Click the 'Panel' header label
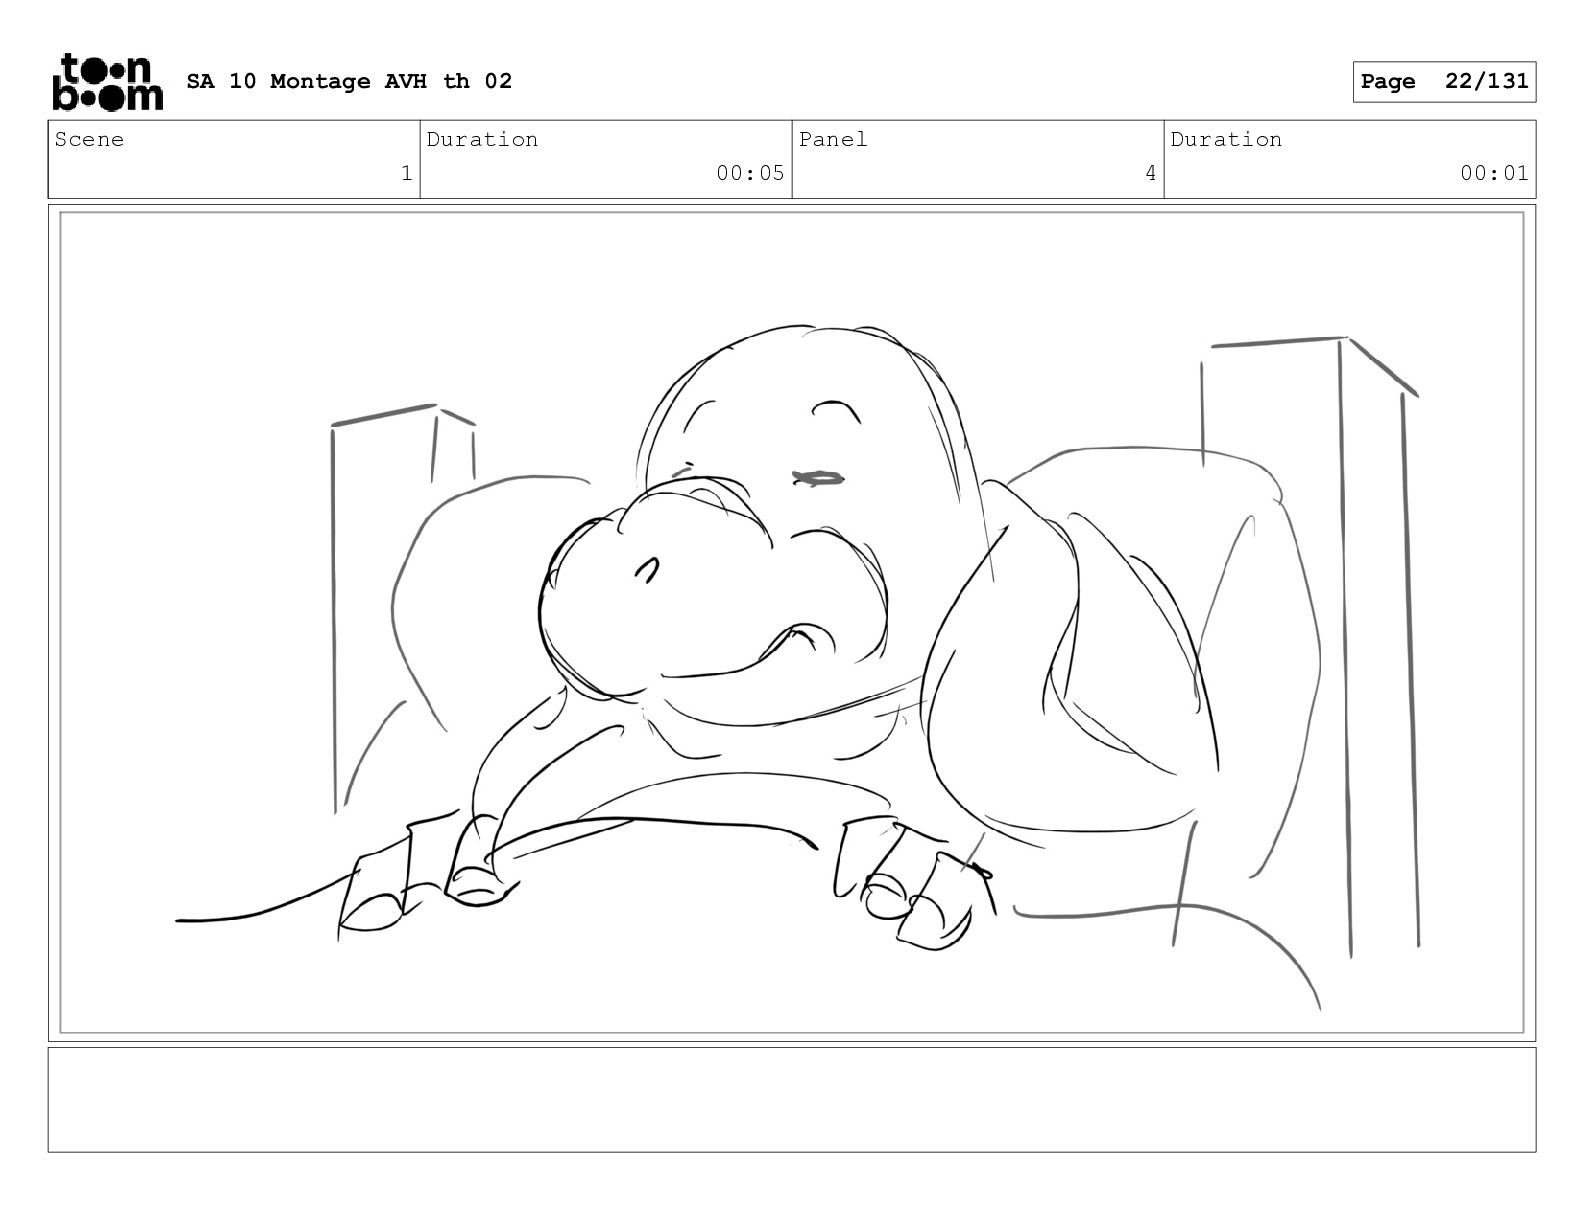The height and width of the screenshot is (1224, 1584). pos(833,140)
